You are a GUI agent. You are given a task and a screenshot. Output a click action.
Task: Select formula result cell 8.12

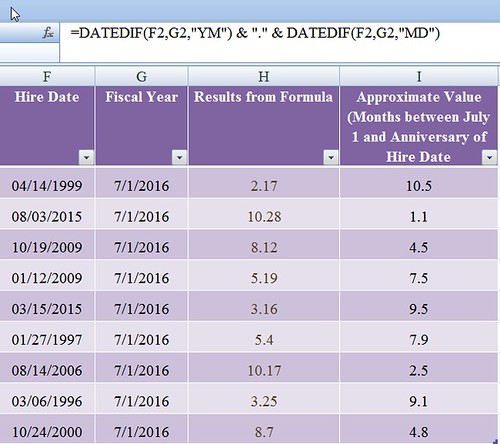(264, 244)
